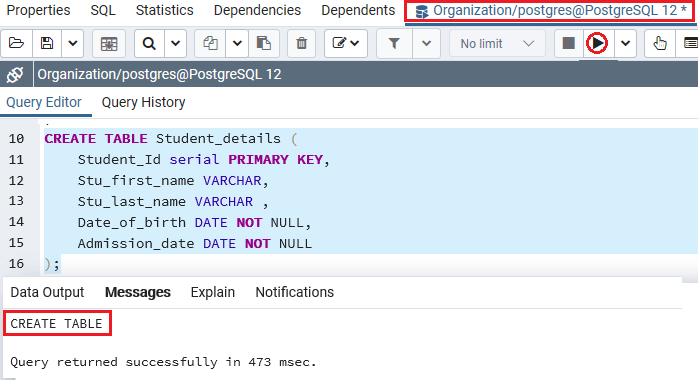Save the query with floppy icon

pos(47,44)
